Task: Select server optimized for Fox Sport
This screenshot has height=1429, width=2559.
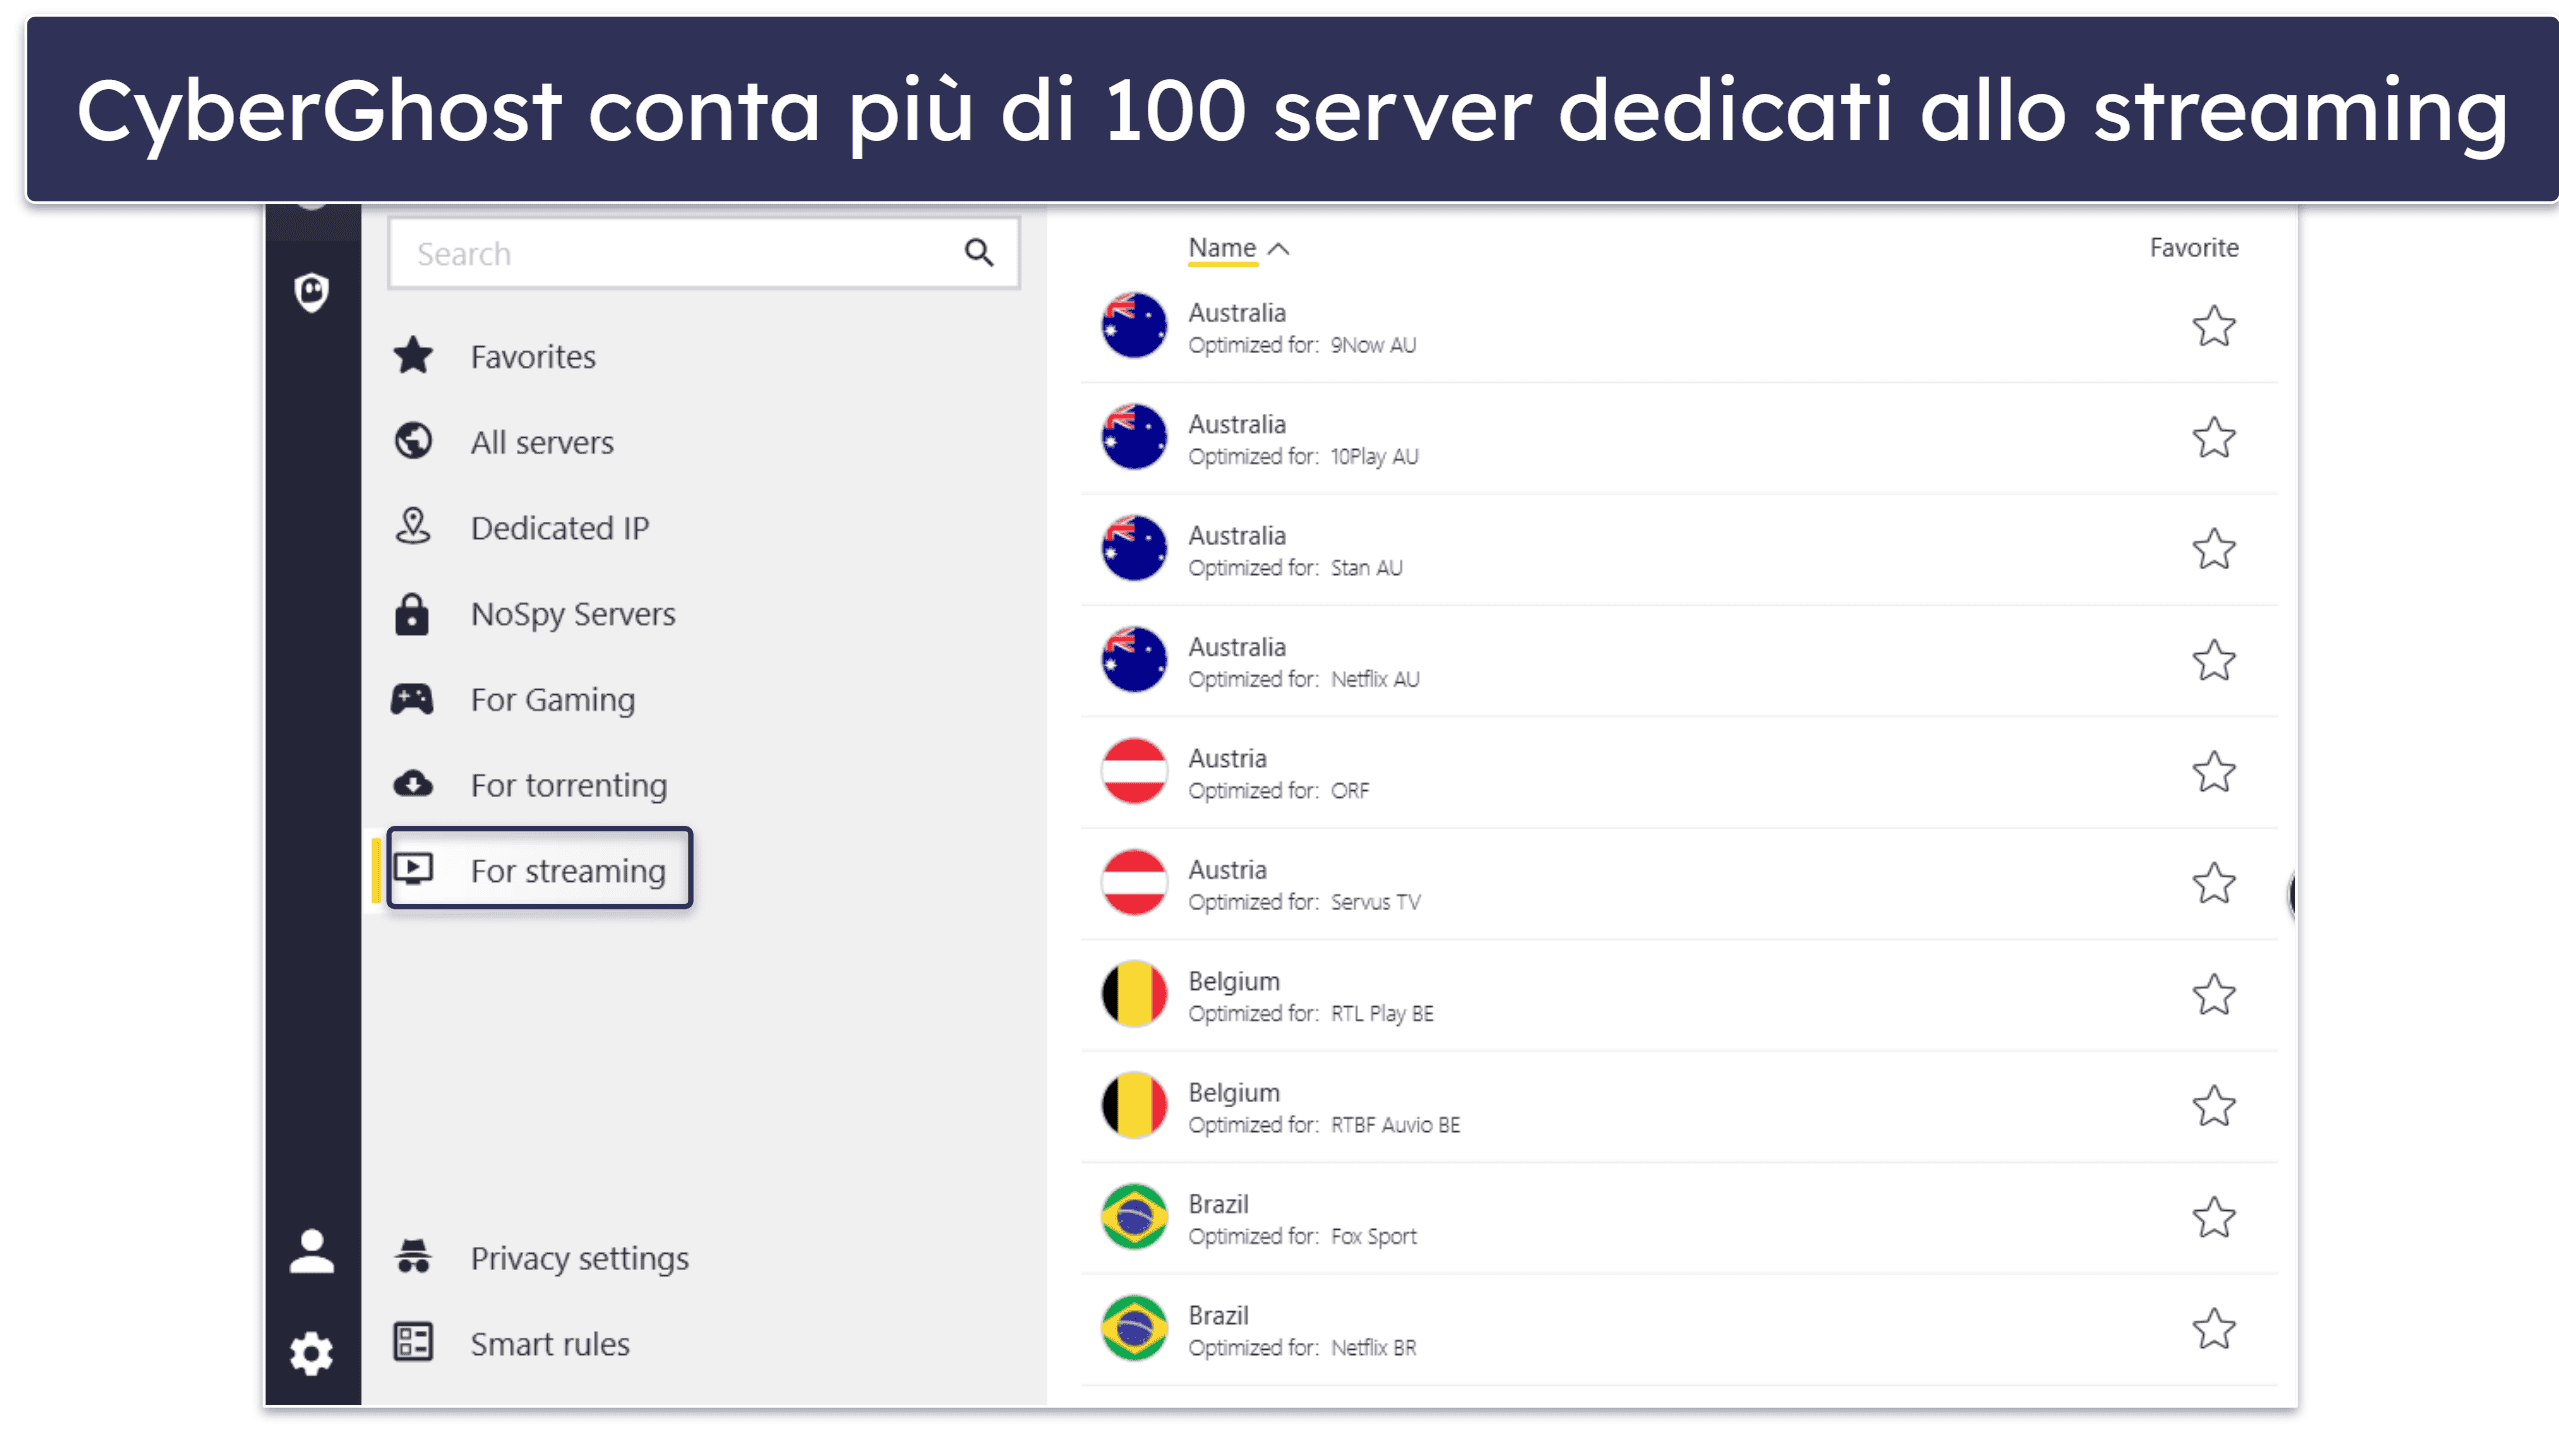Action: pyautogui.click(x=1679, y=1219)
